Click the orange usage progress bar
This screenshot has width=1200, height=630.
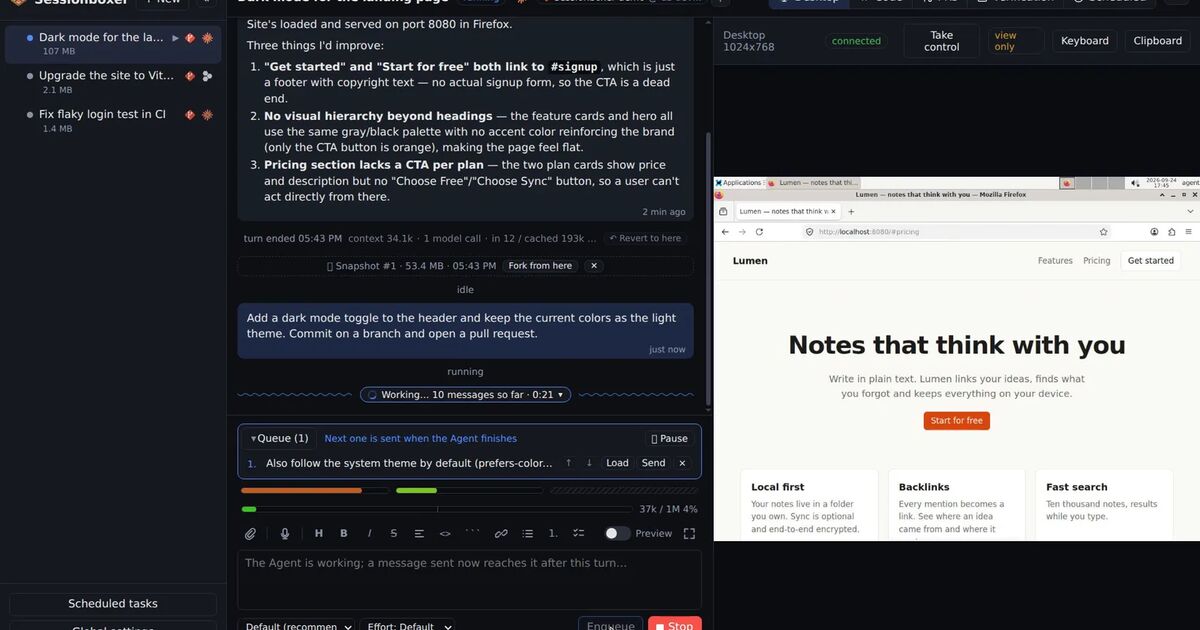315,490
